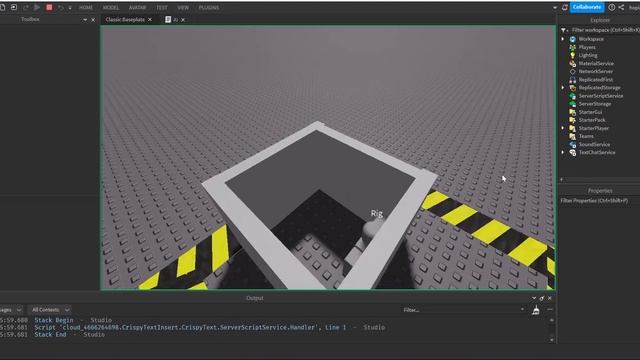This screenshot has height=360, width=640.
Task: Select the Workspace globe icon in Explorer
Action: click(x=573, y=39)
